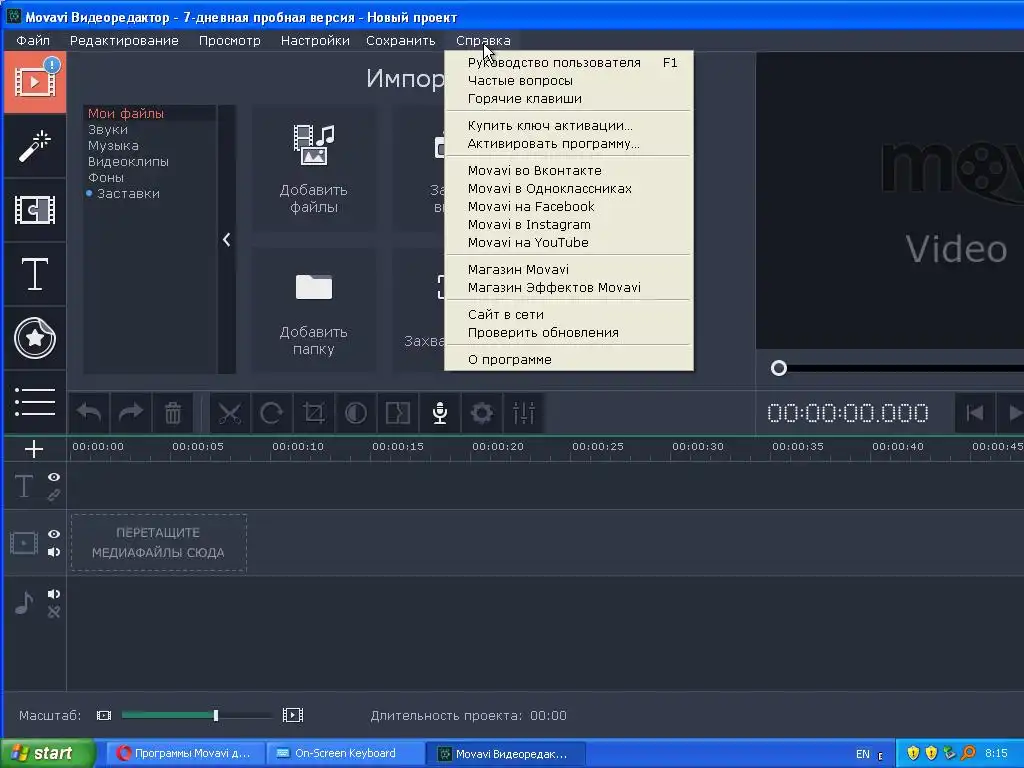Select Movavi на YouTube

coord(569,242)
